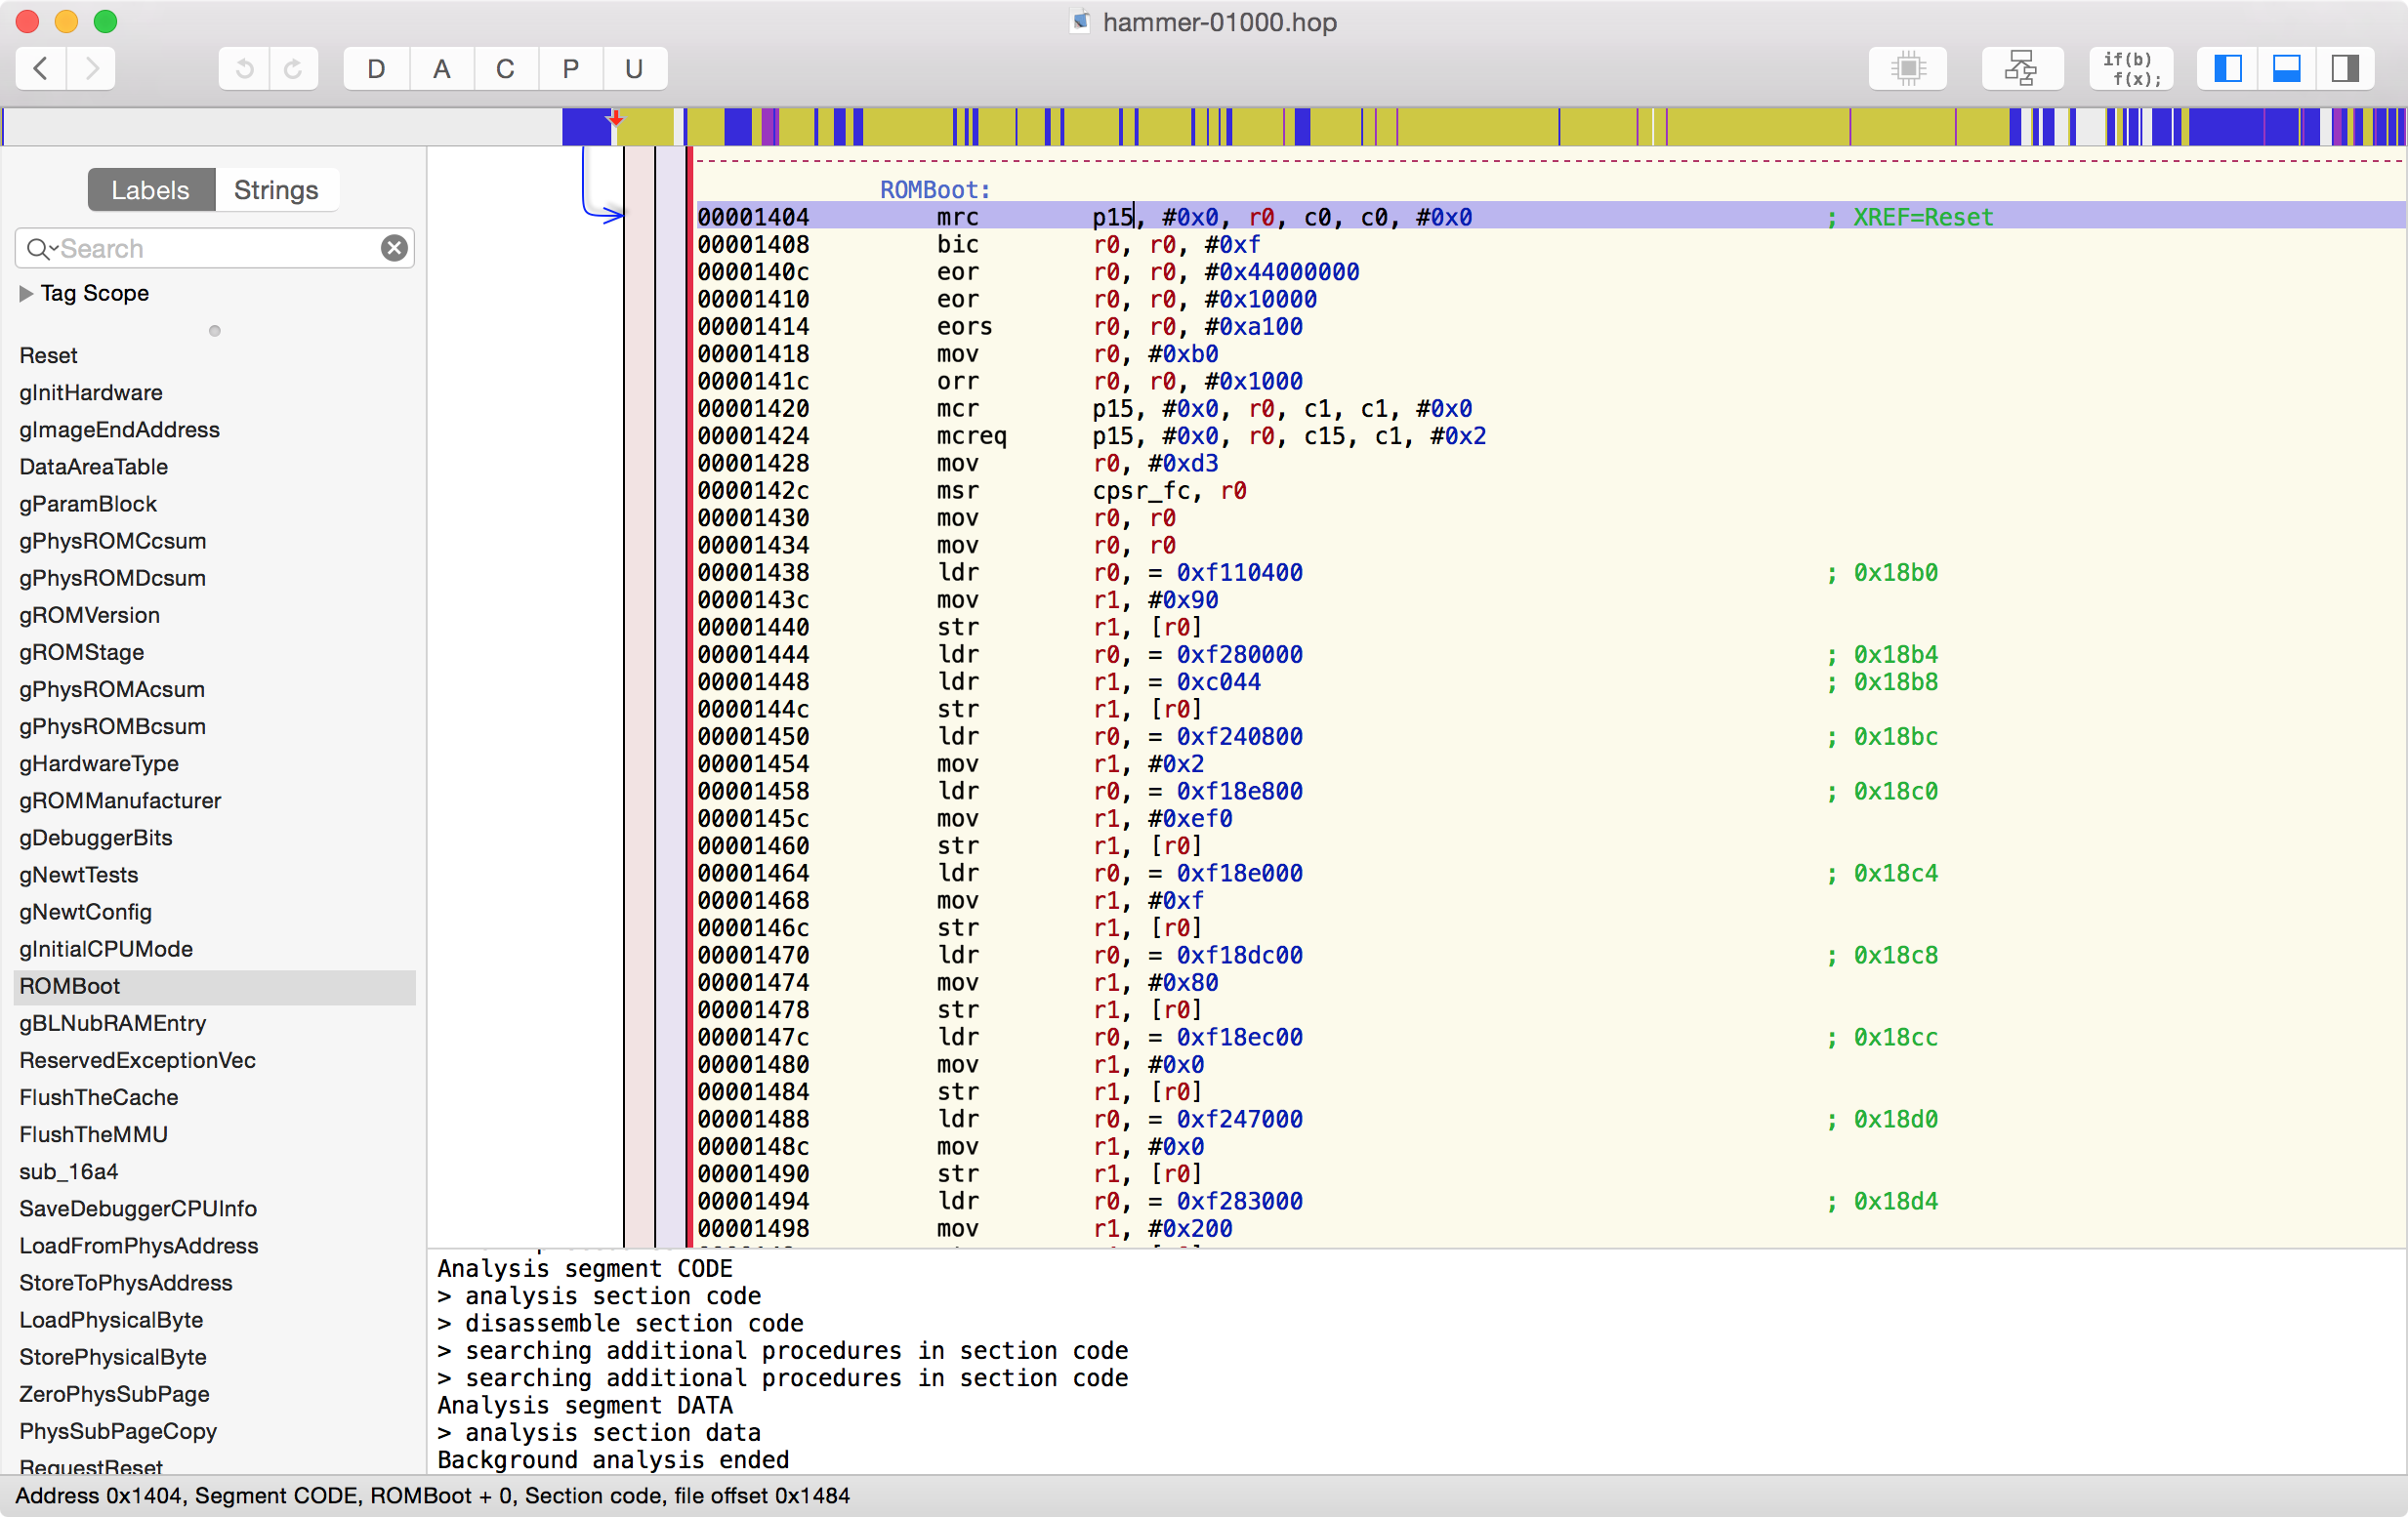Navigate forward with the right arrow button

click(92, 68)
